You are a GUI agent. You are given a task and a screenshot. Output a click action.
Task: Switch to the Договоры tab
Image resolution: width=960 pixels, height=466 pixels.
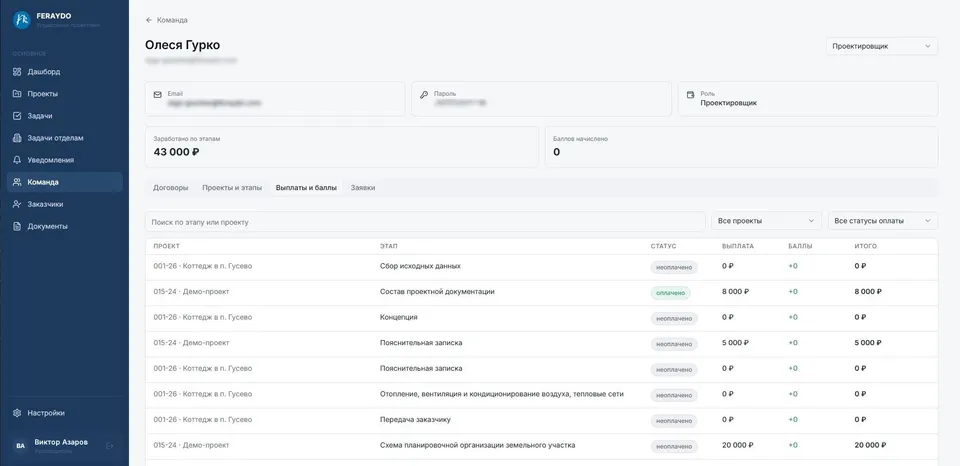click(170, 188)
